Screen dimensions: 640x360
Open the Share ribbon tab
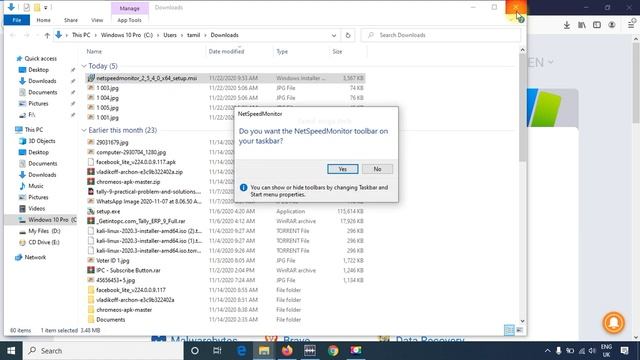pos(71,20)
